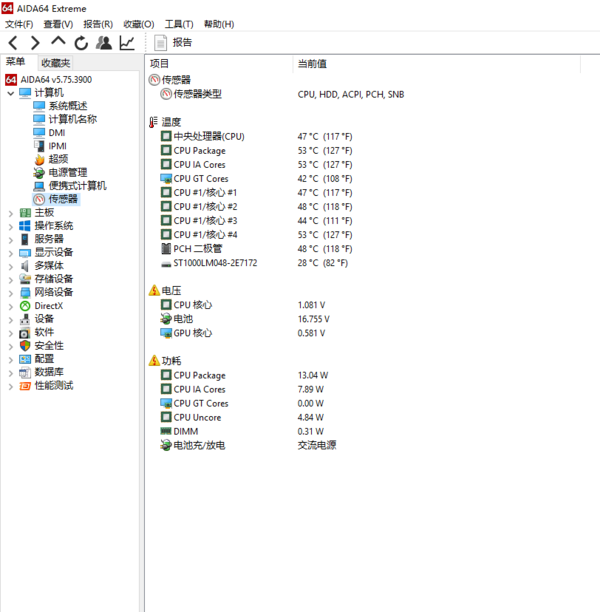Collapse the 计算机 tree node

[x=11, y=93]
